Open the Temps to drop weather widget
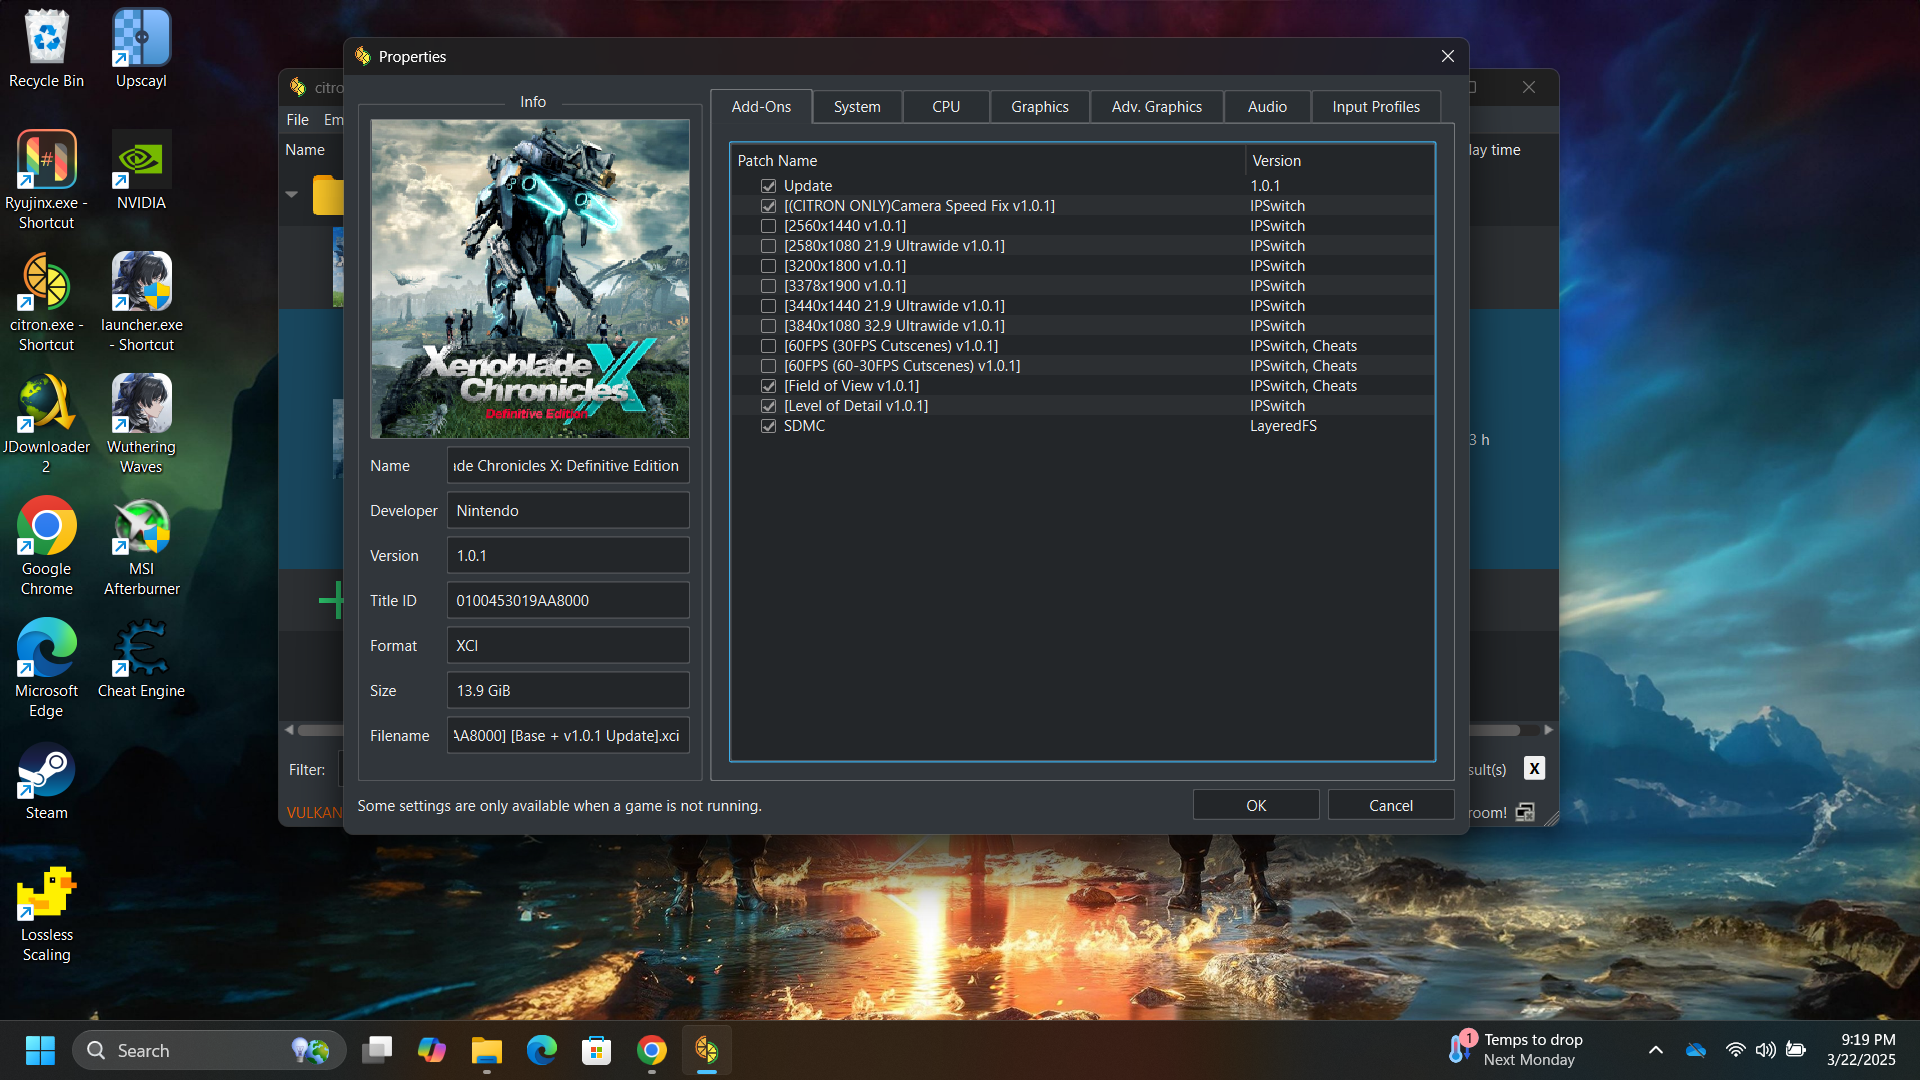1920x1080 pixels. [1516, 1050]
